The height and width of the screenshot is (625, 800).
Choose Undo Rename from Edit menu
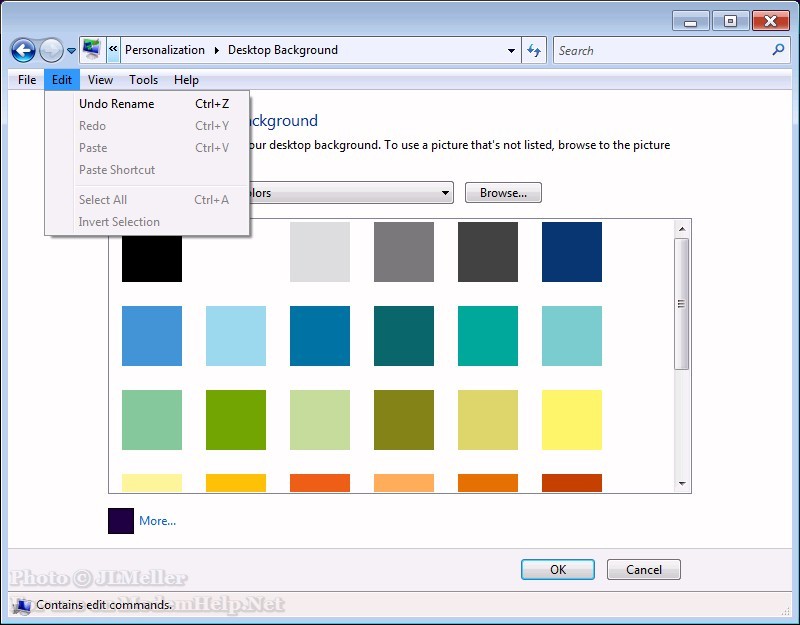(x=117, y=104)
